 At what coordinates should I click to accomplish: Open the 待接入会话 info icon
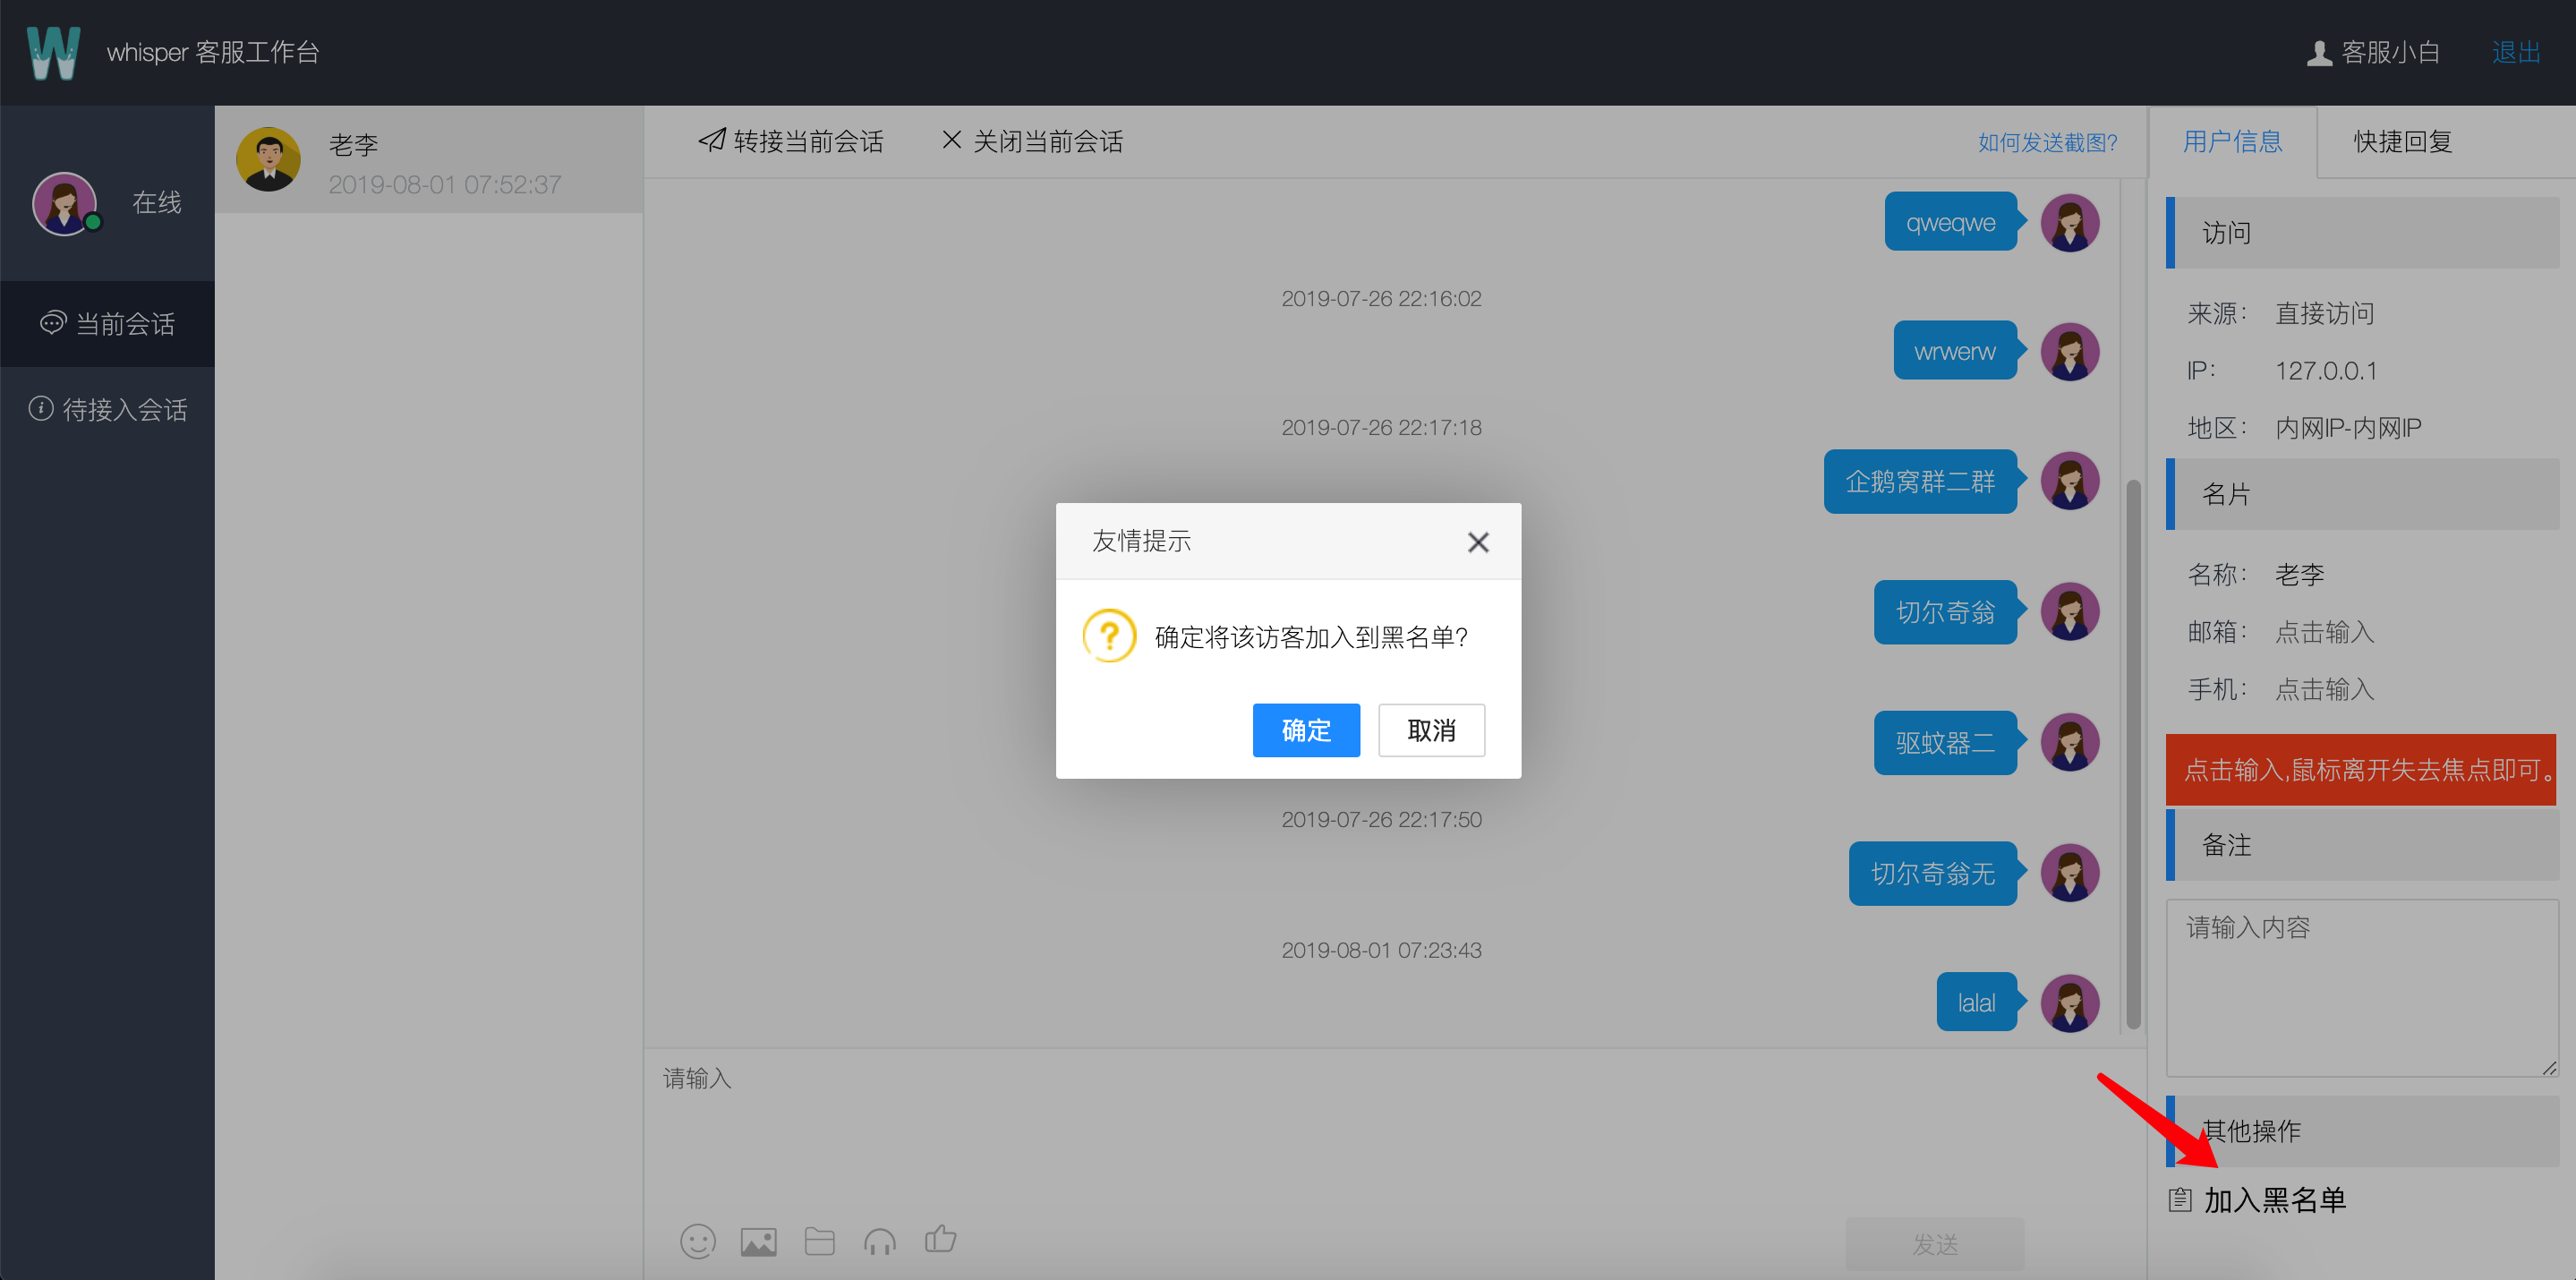coord(41,408)
